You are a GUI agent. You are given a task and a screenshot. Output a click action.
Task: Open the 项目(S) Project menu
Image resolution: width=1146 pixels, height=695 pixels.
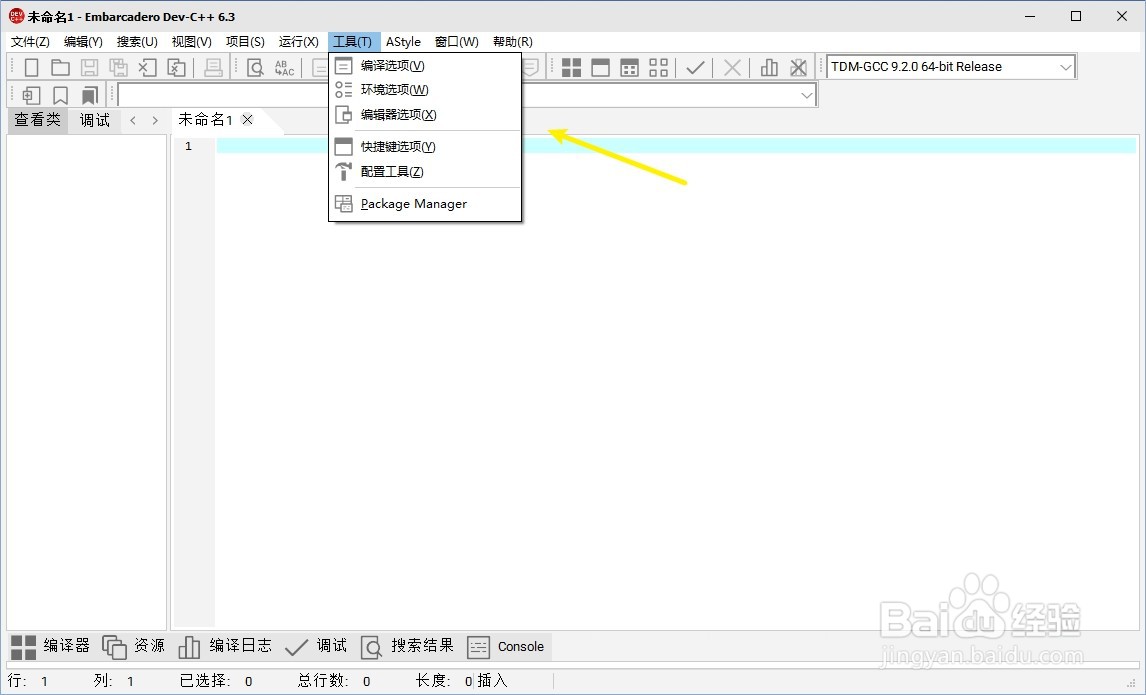245,42
